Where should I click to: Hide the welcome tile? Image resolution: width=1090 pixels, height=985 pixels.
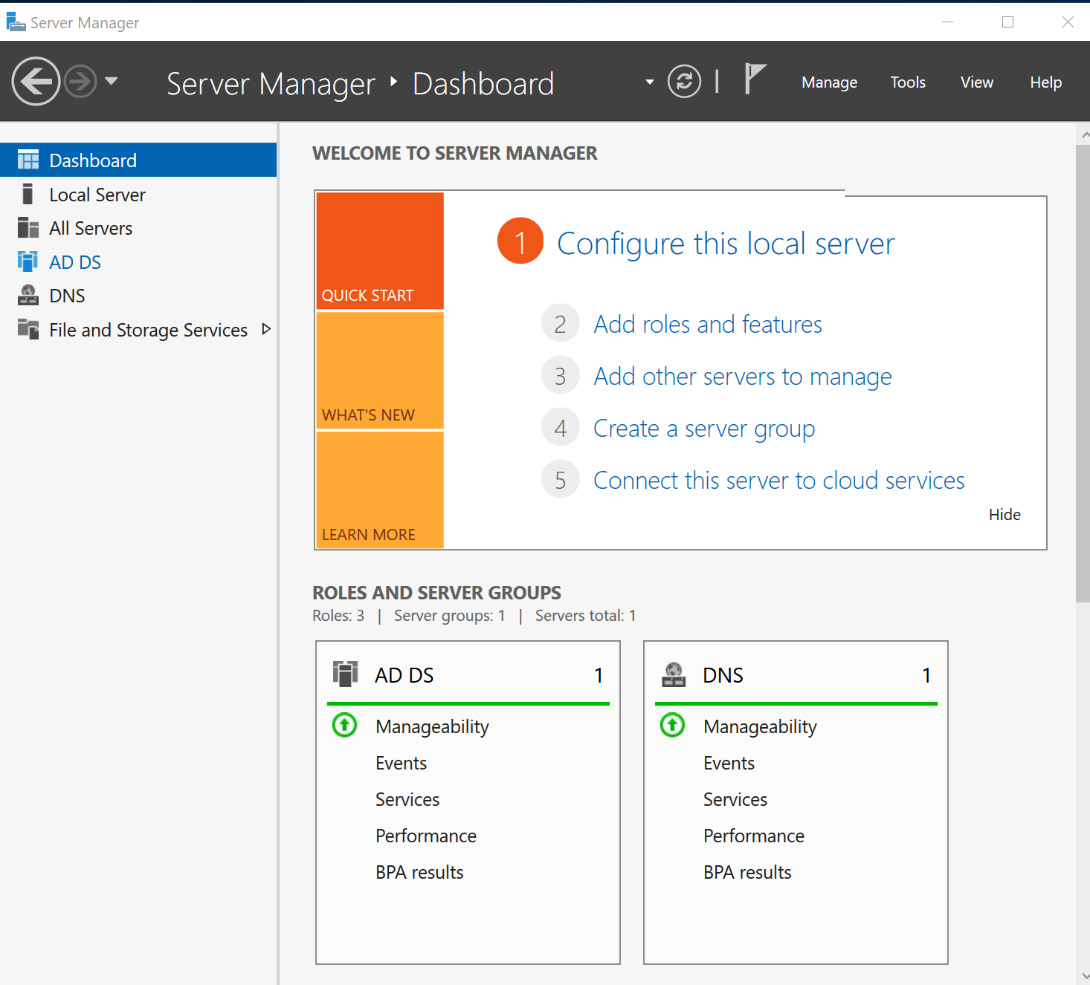click(1004, 514)
